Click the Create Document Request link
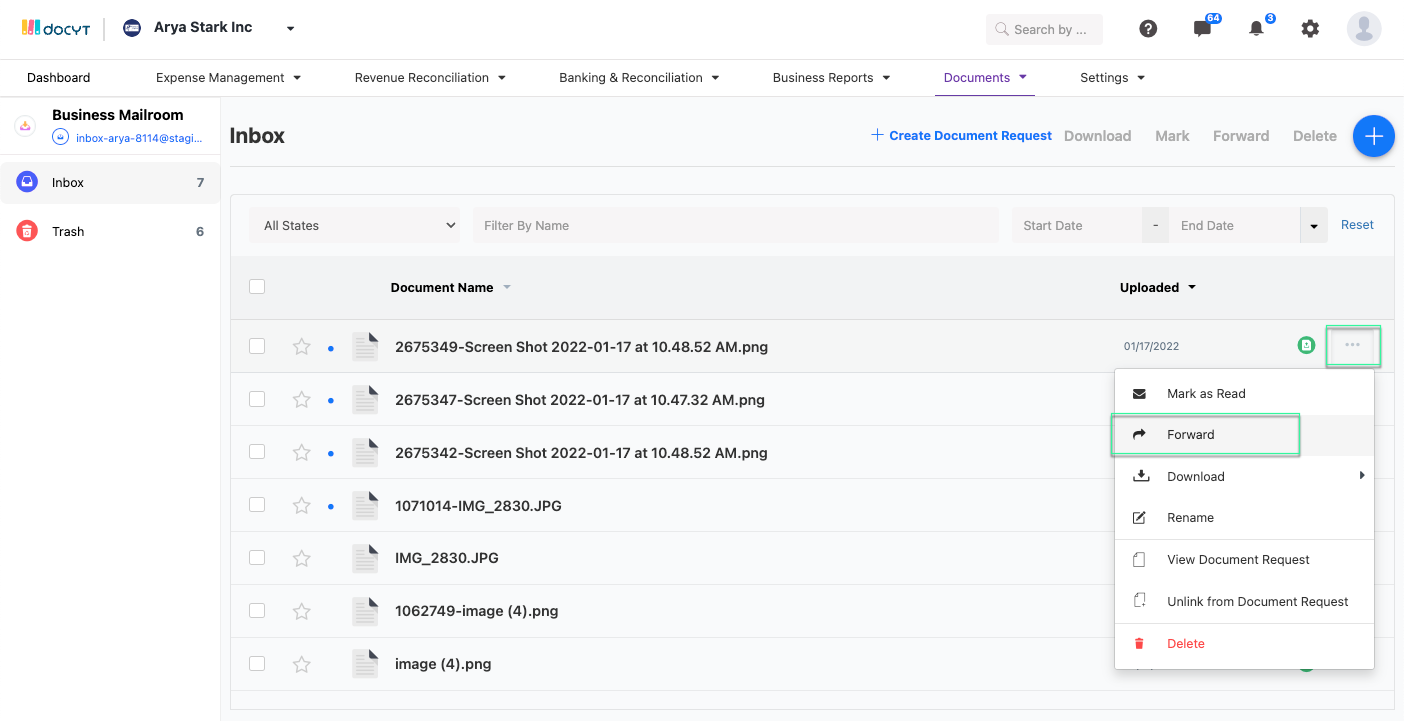 point(961,136)
